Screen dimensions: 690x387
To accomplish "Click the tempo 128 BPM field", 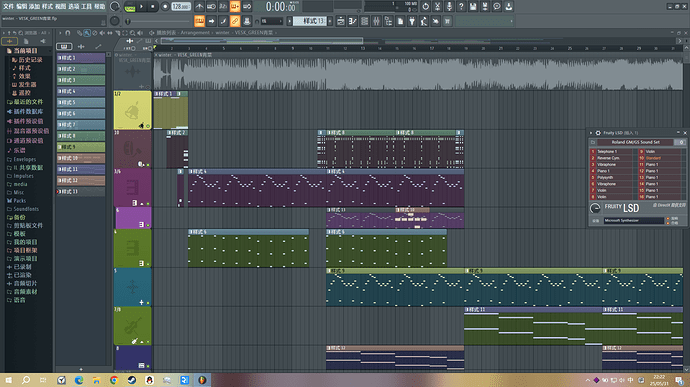I will tap(181, 7).
